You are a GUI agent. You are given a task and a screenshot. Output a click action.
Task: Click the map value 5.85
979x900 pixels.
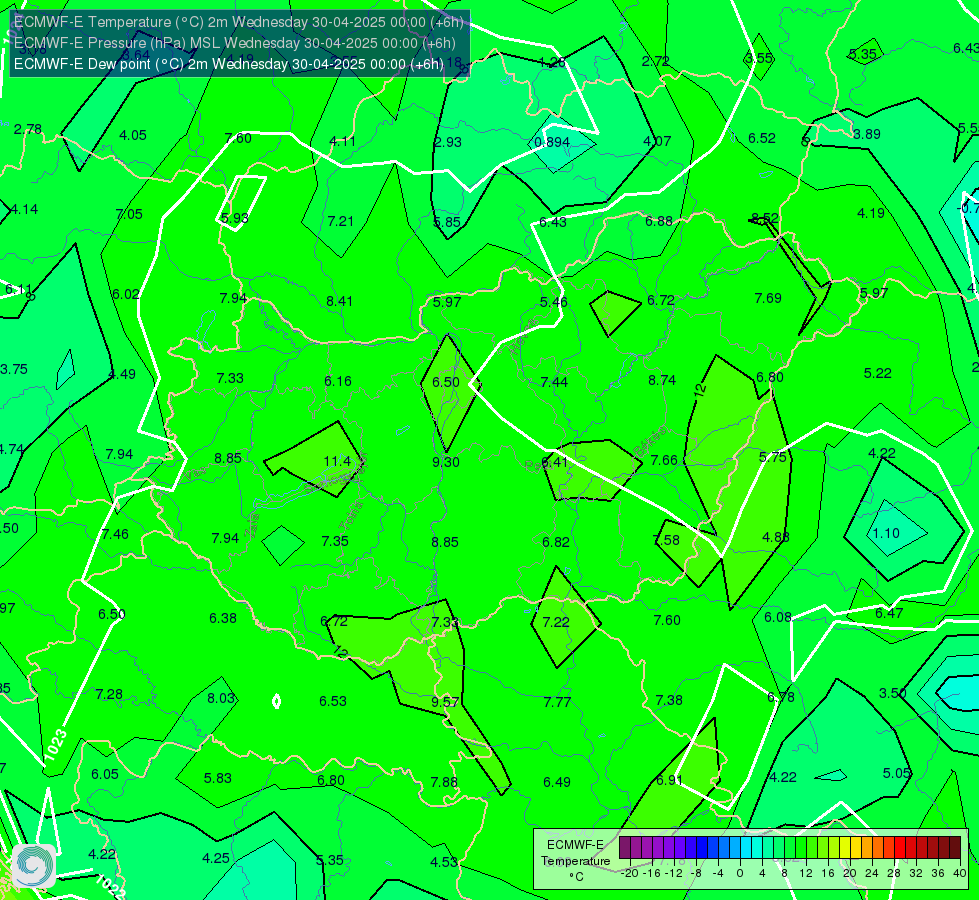point(447,222)
